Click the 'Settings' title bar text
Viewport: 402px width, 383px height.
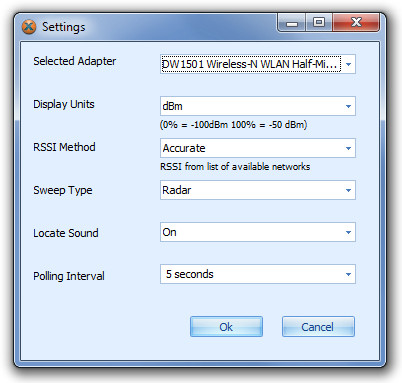[64, 27]
